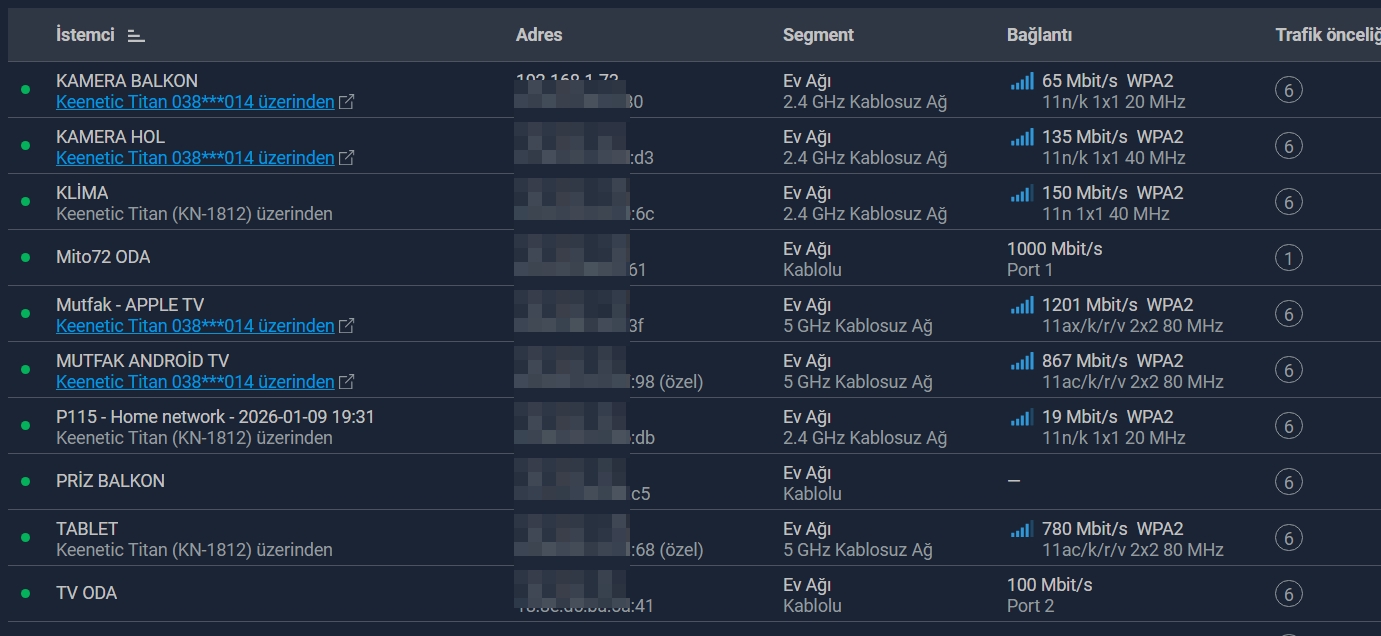Open Keenetic Titan link under KAMERA BALKON
The image size is (1381, 636).
[195, 102]
